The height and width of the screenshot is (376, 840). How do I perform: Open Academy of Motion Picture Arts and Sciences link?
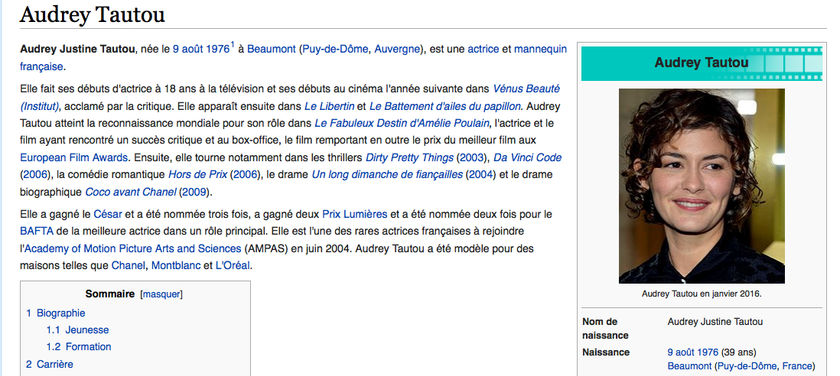tap(133, 249)
